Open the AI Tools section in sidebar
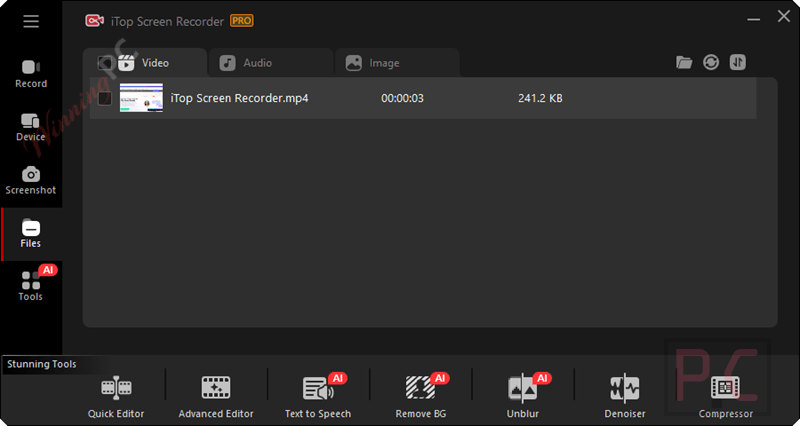800x426 pixels. pos(31,287)
